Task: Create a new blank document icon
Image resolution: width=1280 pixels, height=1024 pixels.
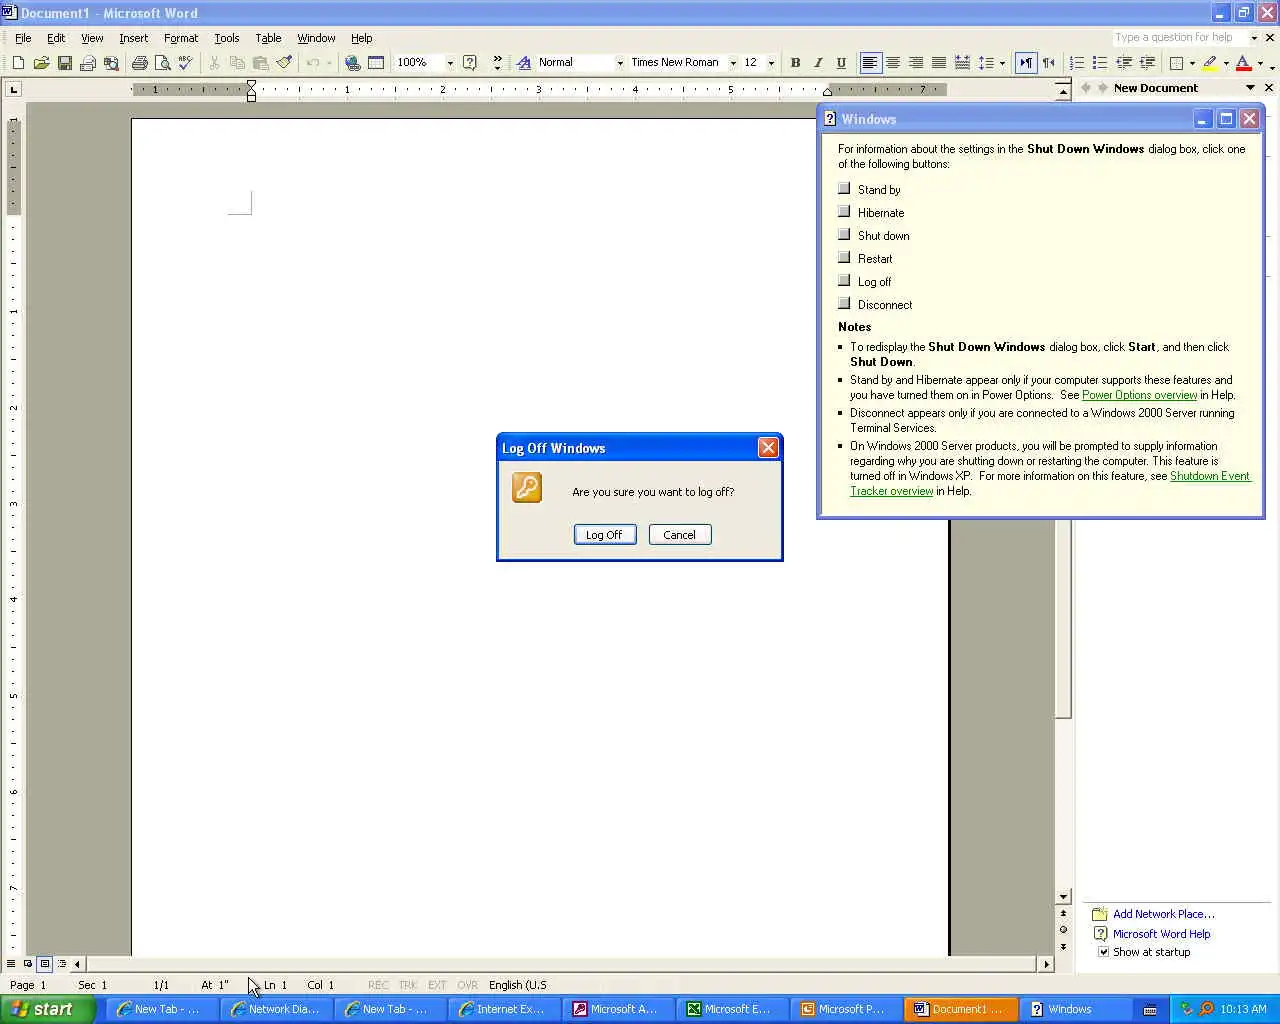Action: point(18,63)
